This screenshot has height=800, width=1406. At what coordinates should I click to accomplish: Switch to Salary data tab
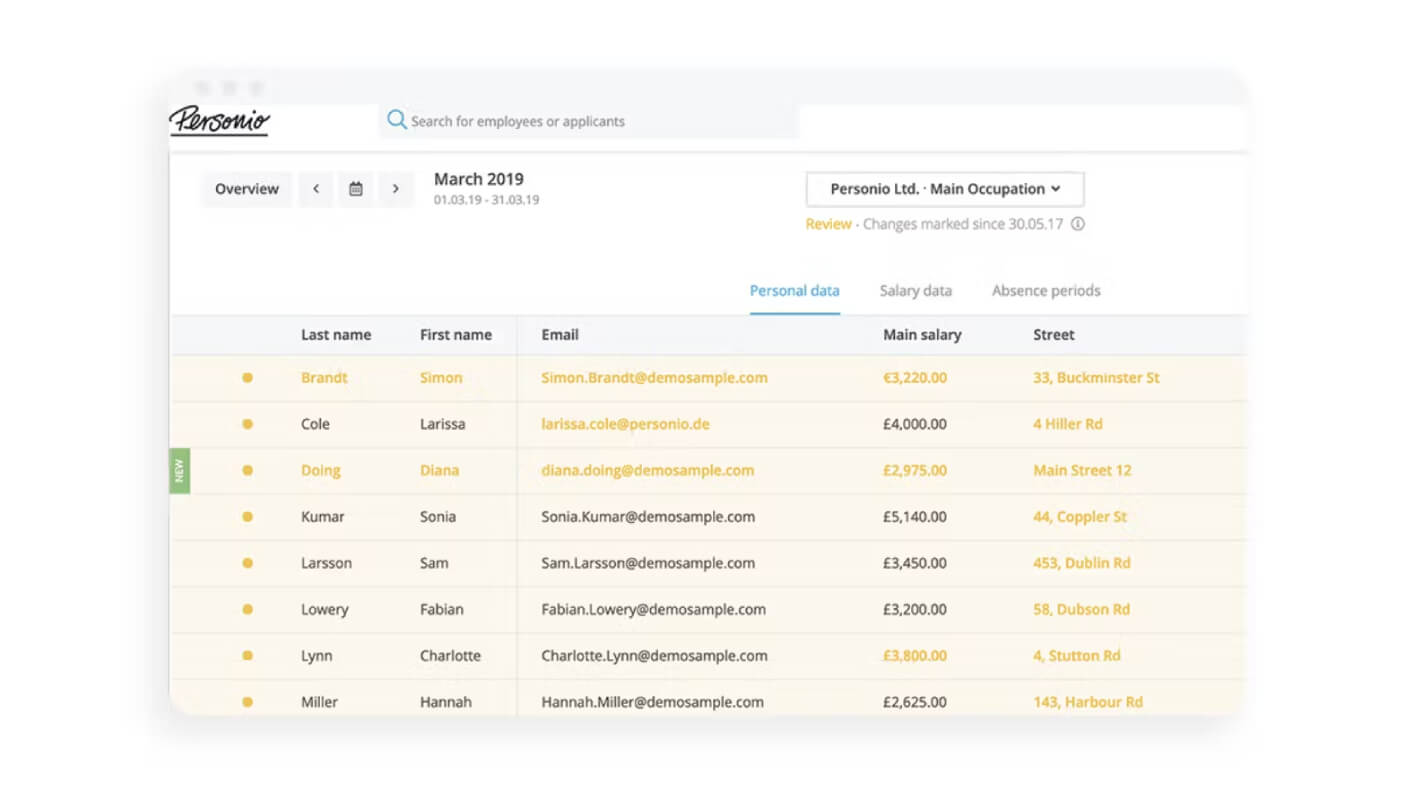pyautogui.click(x=916, y=291)
